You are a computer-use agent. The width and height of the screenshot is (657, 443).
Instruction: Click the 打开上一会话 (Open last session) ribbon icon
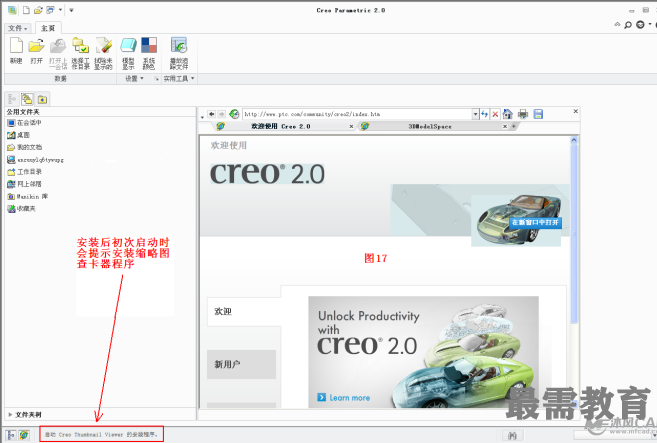click(x=58, y=53)
